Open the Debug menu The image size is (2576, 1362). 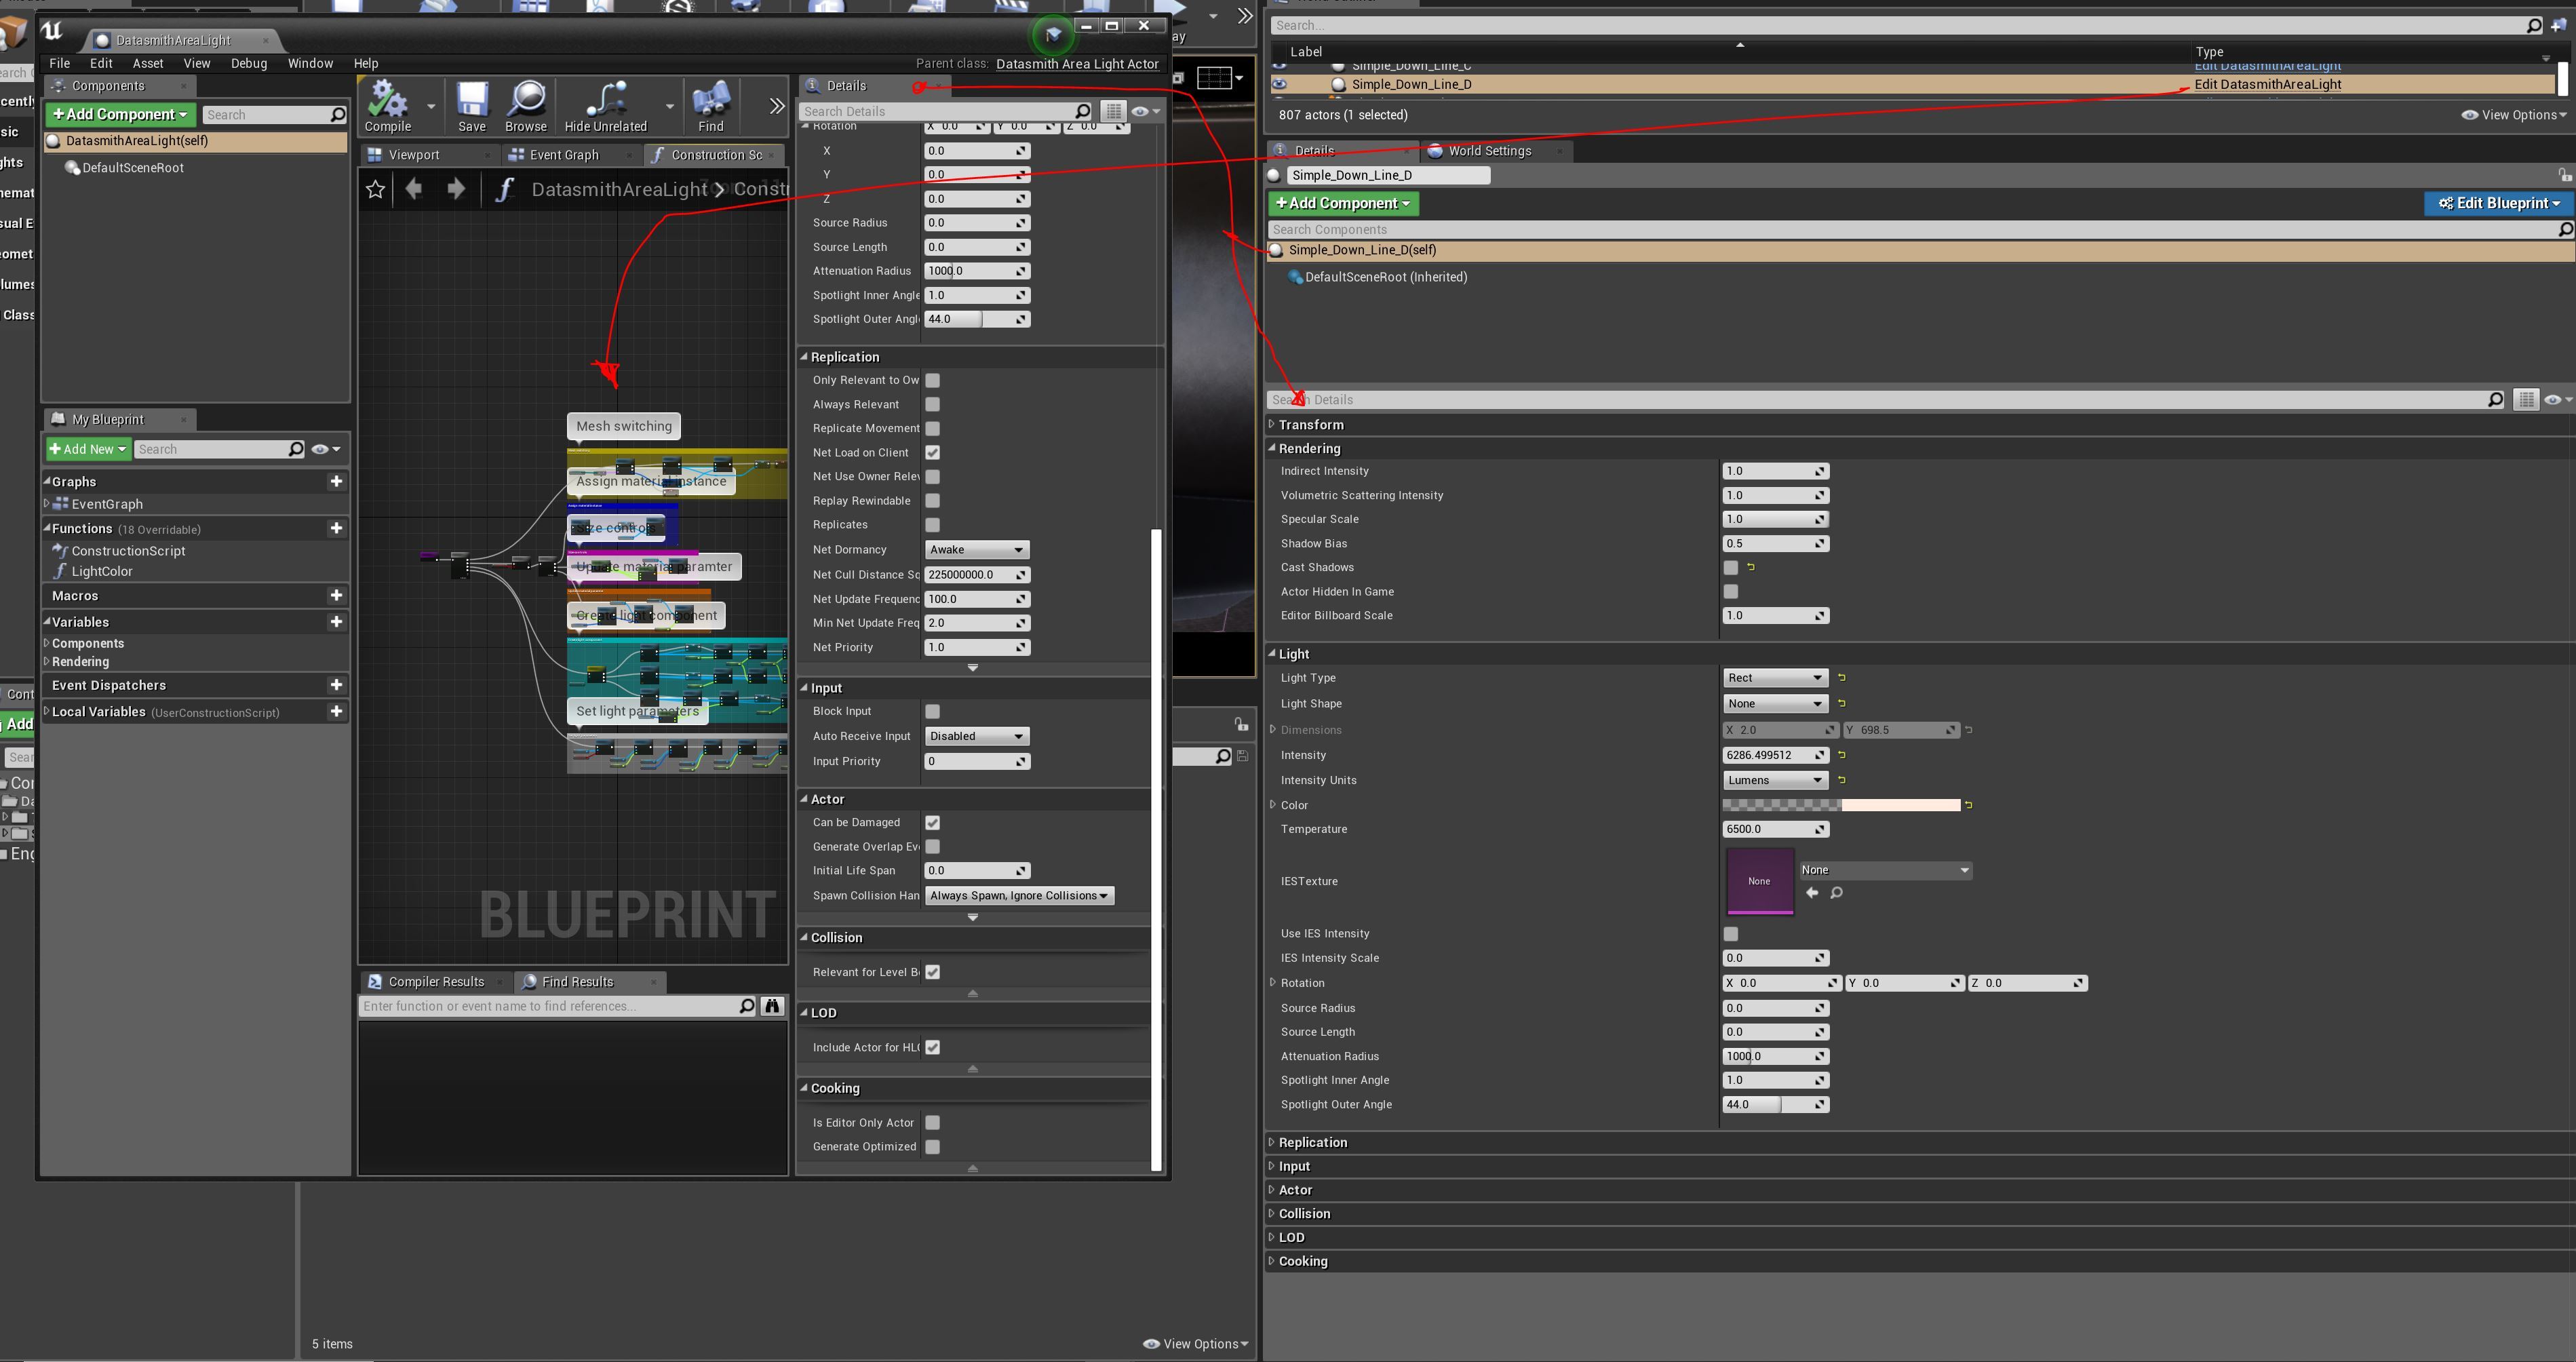click(x=249, y=63)
